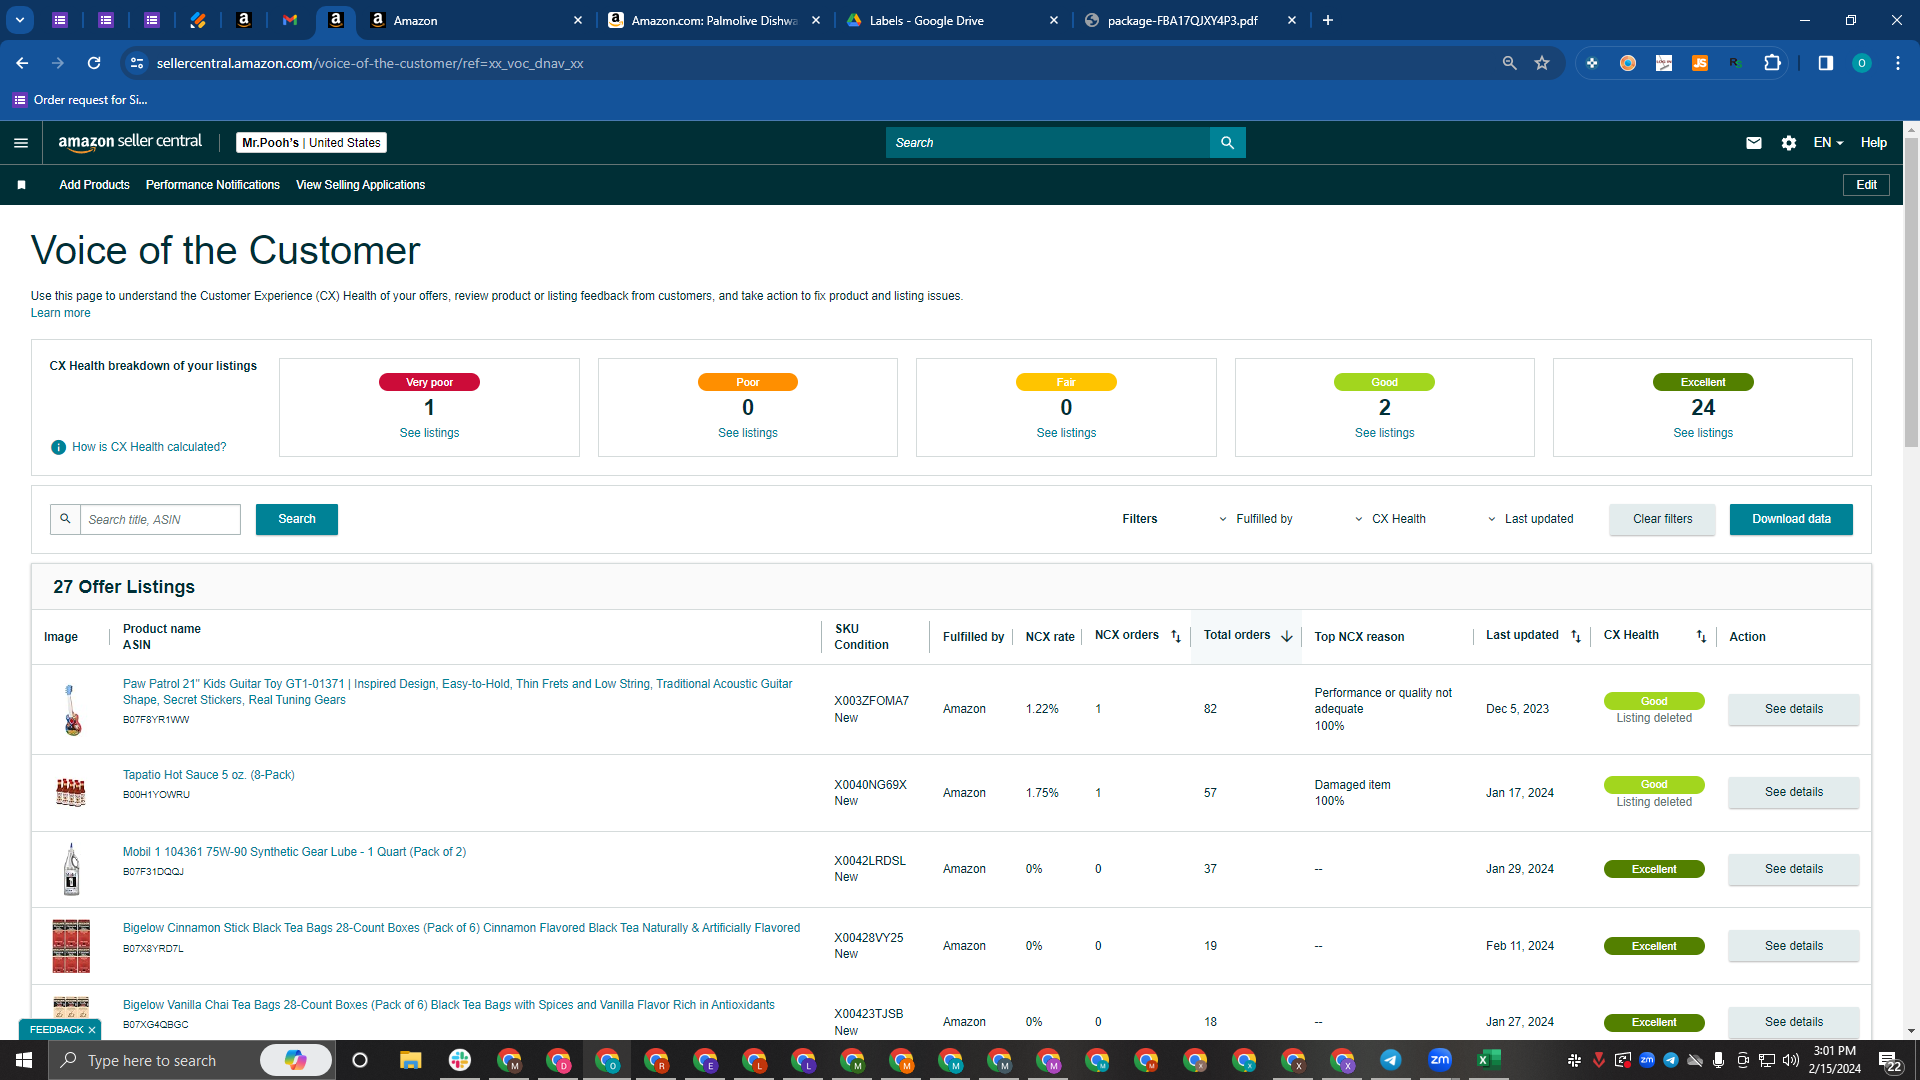Sort by Last updated arrows
This screenshot has height=1080, width=1920.
1576,636
